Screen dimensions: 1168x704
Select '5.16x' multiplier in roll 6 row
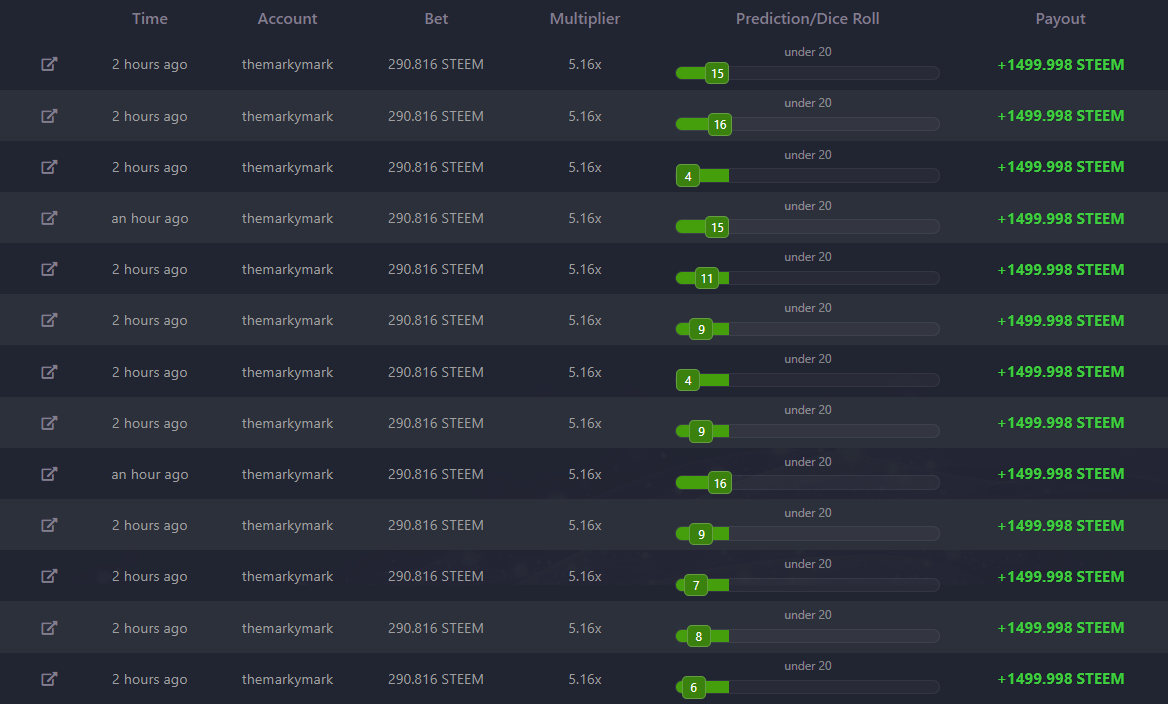point(585,679)
